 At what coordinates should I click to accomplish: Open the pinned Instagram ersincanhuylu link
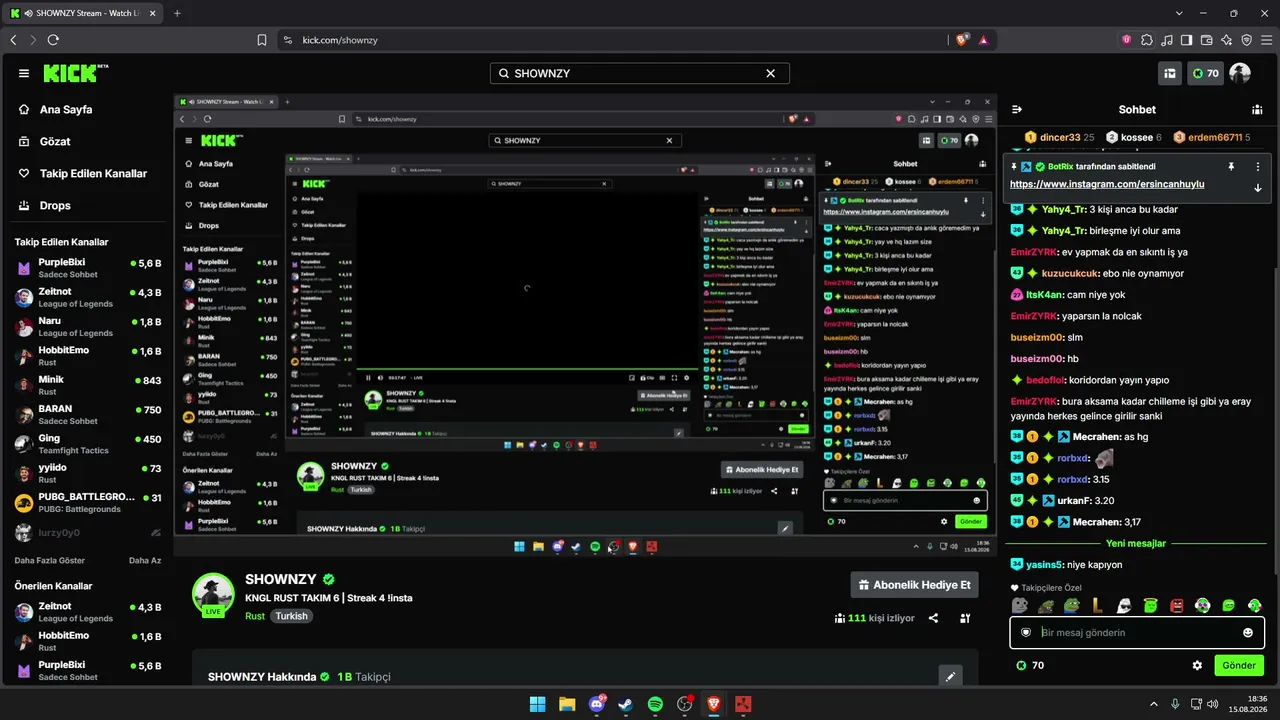[1107, 184]
